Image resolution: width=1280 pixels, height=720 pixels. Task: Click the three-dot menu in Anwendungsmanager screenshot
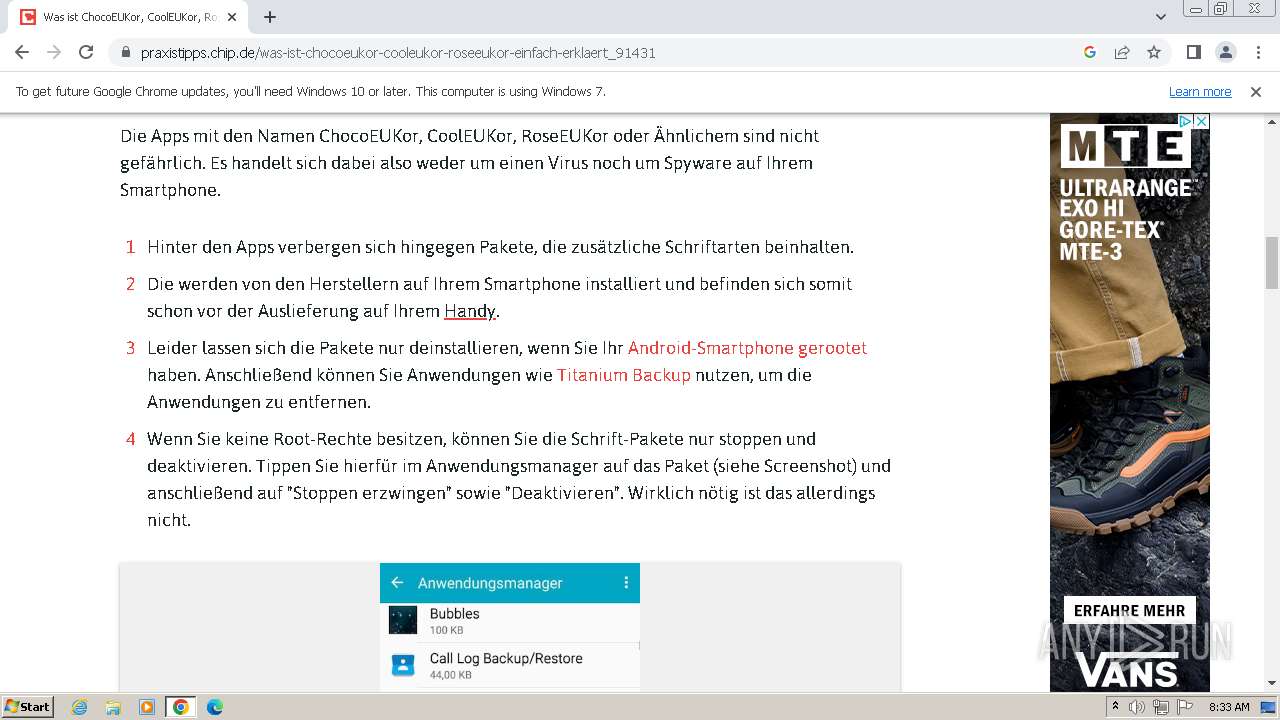[626, 583]
